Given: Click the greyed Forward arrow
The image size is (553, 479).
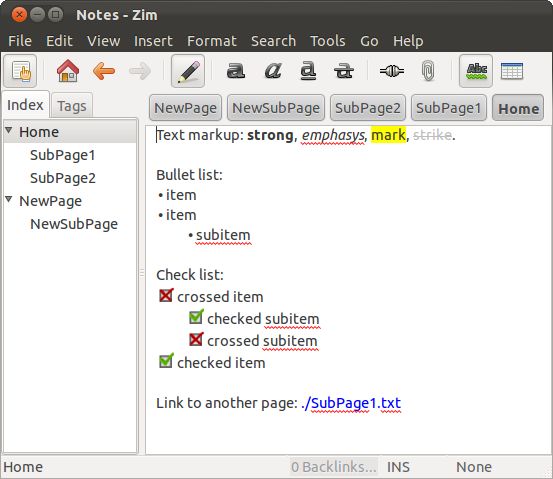Looking at the screenshot, I should [140, 71].
